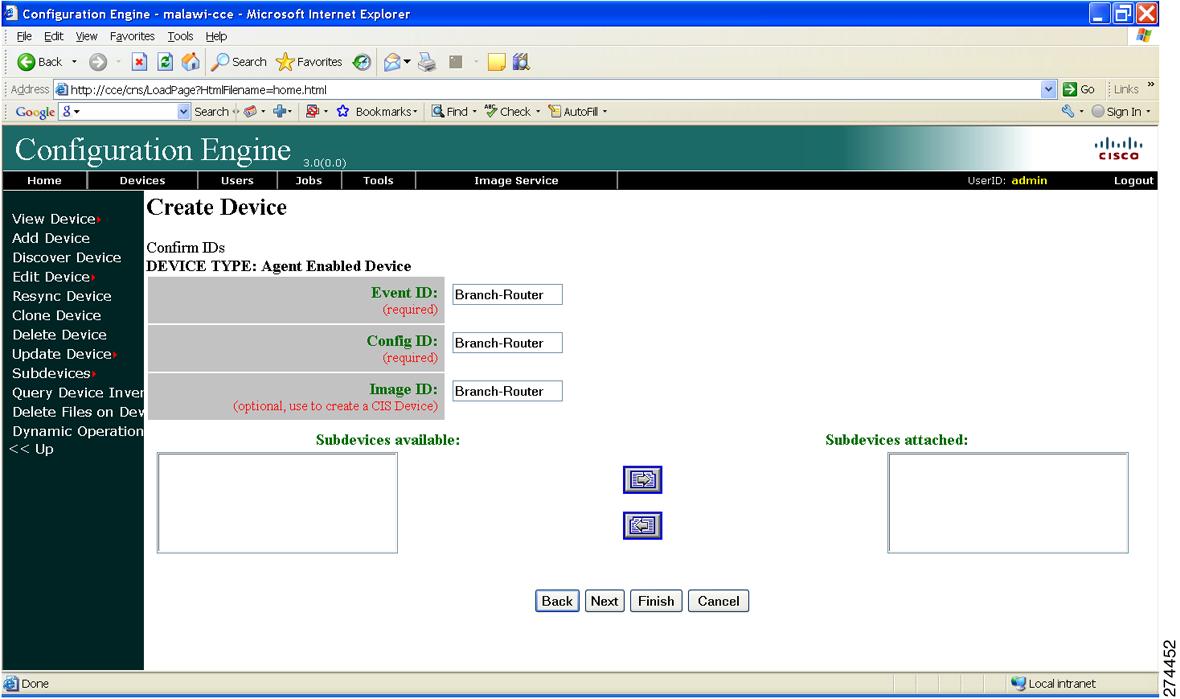Expand the Update Device submenu
The width and height of the screenshot is (1180, 699).
114,354
